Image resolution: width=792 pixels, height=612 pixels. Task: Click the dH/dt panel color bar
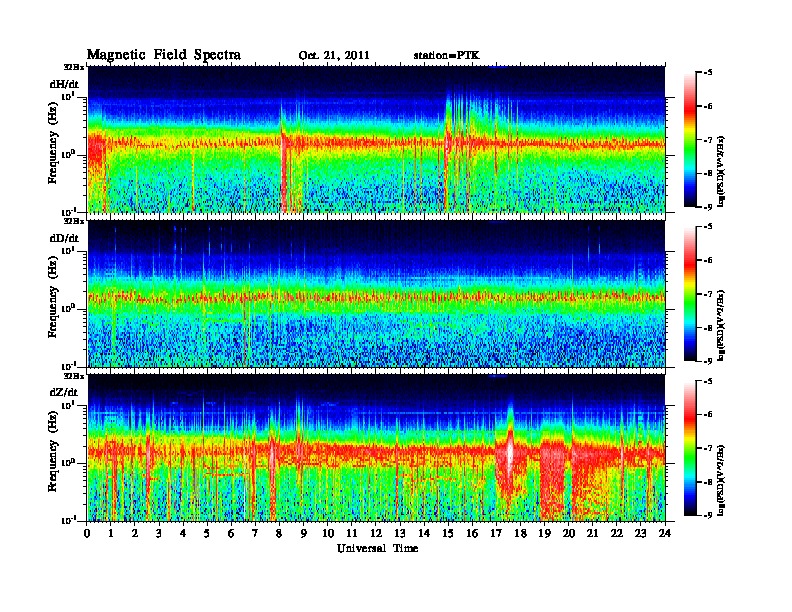[690, 139]
